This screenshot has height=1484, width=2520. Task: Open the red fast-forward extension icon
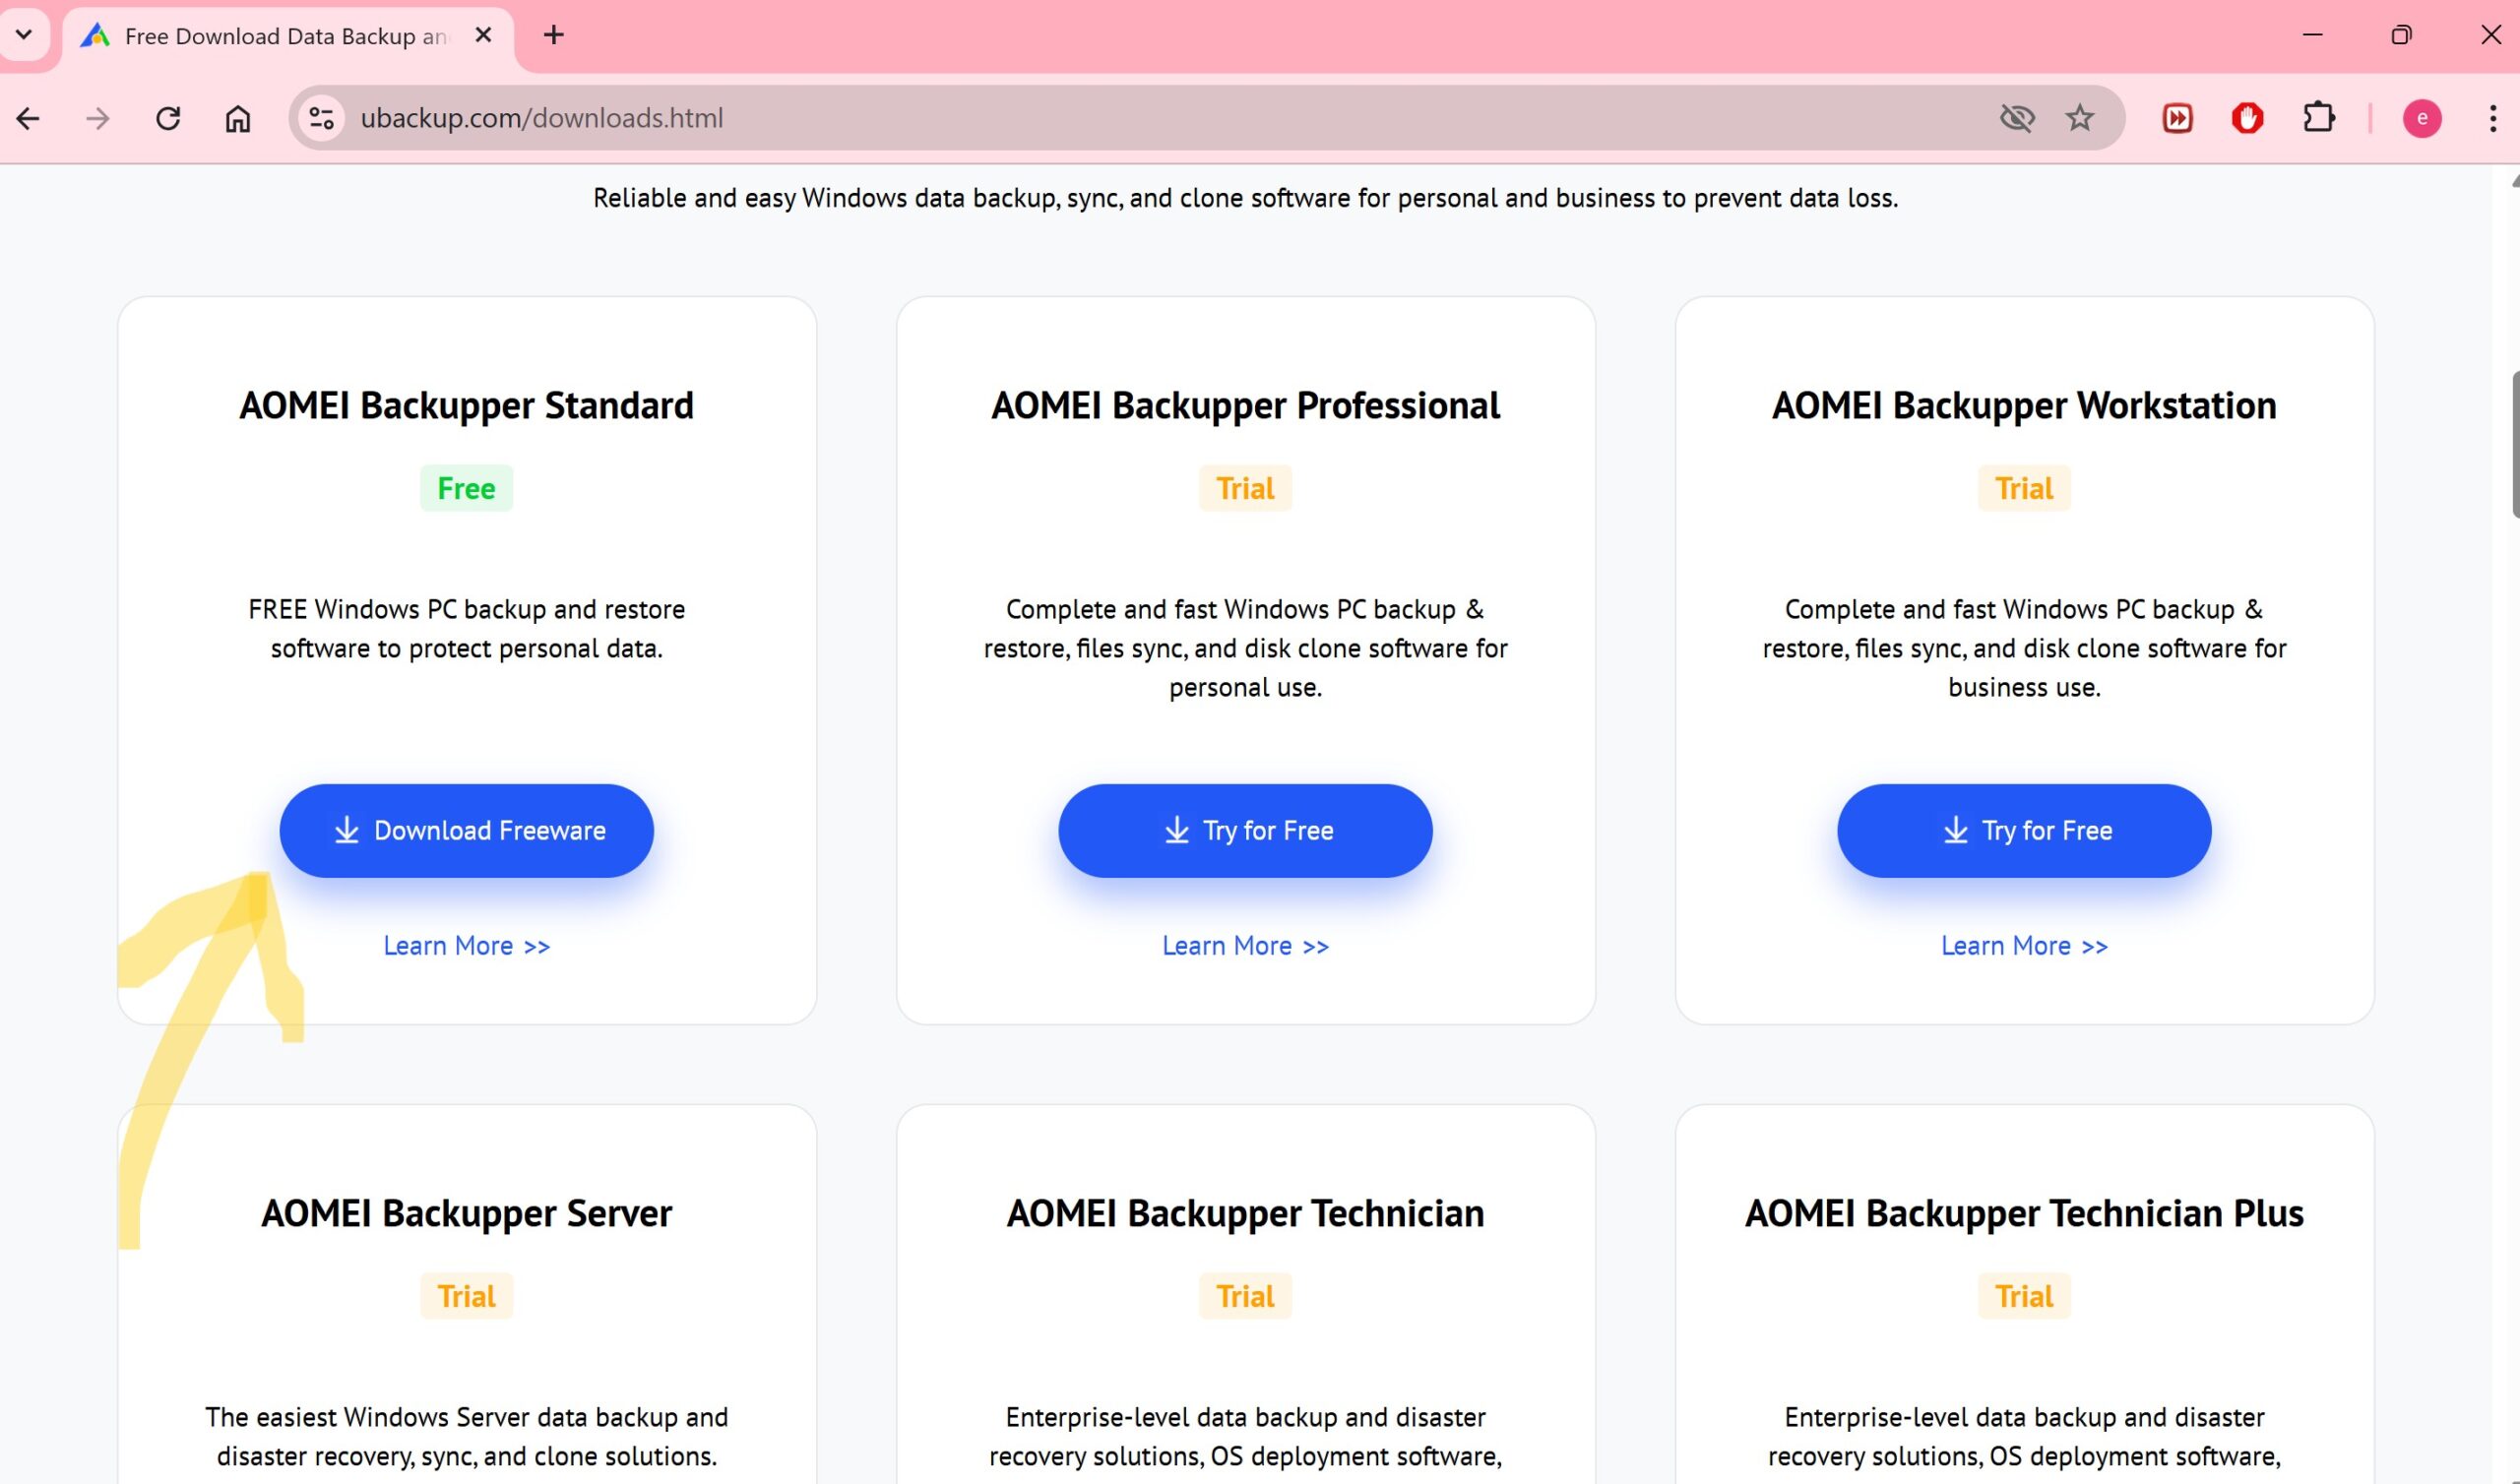tap(2177, 118)
